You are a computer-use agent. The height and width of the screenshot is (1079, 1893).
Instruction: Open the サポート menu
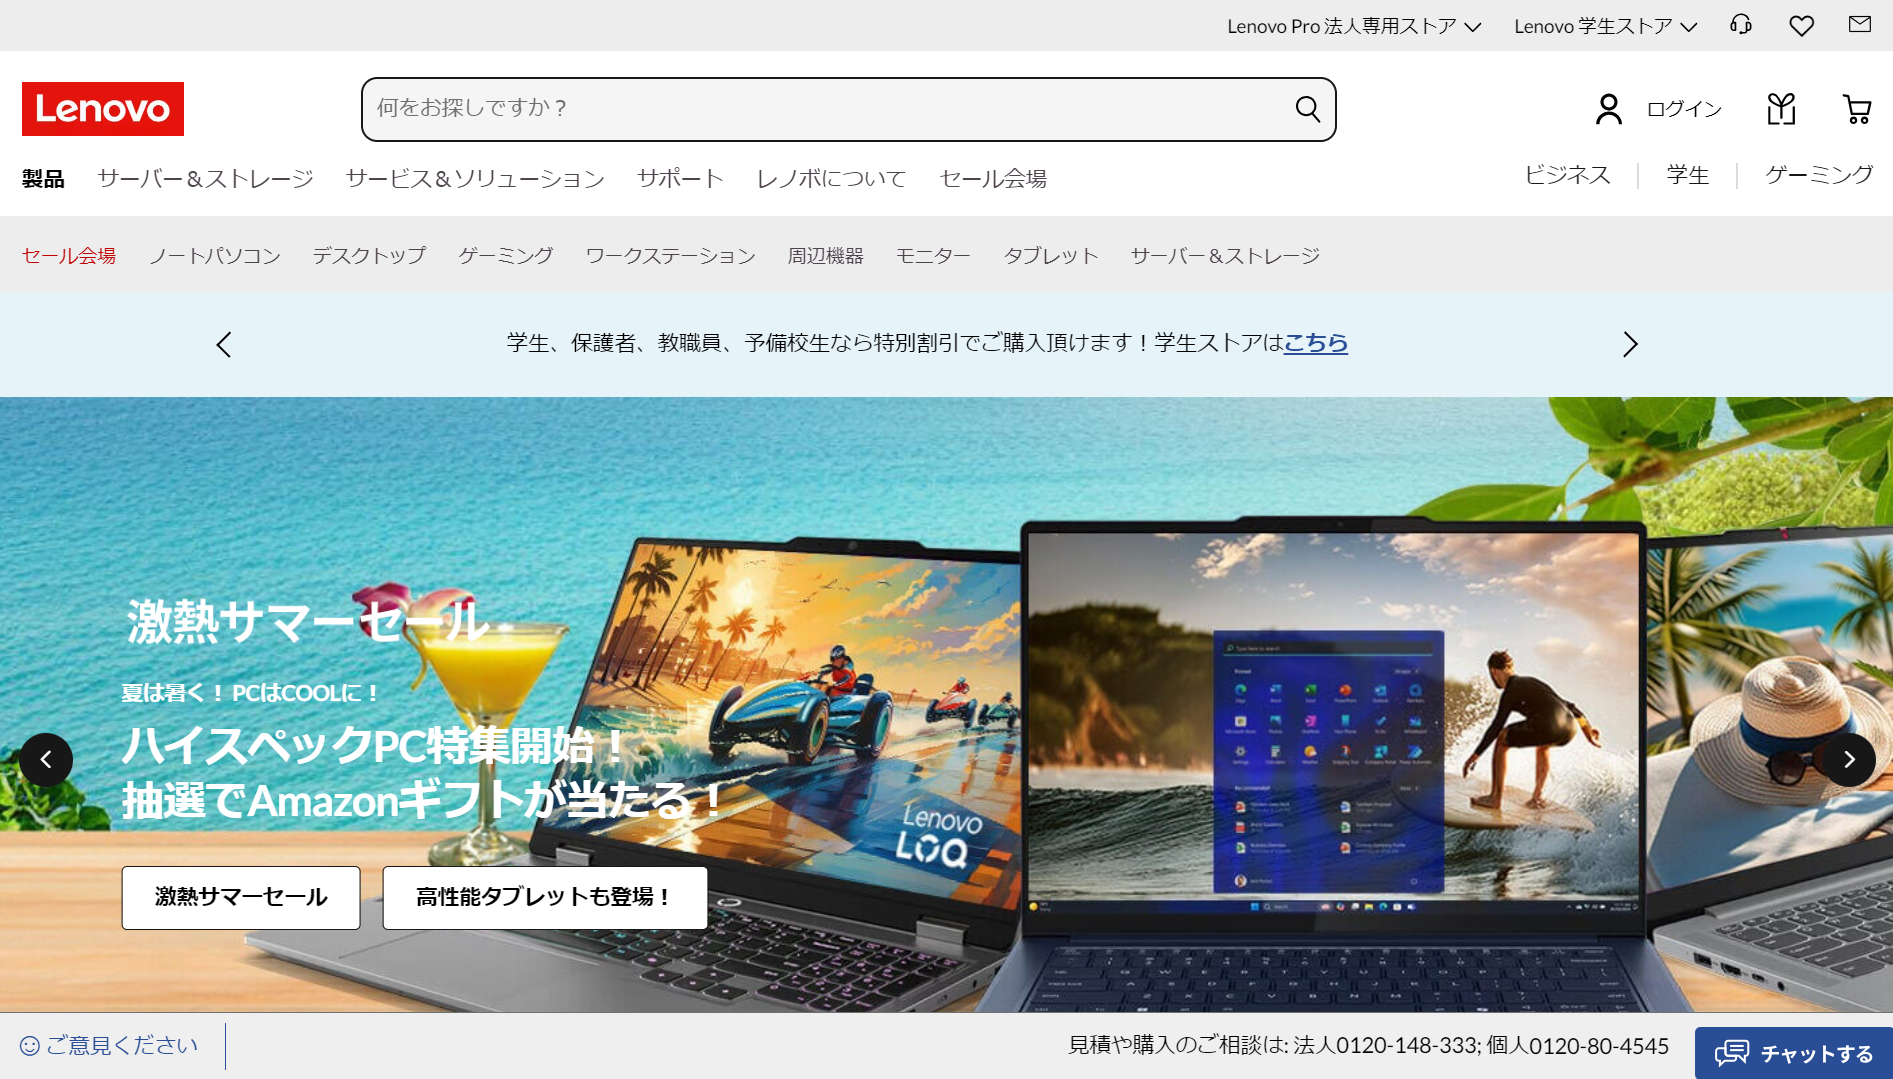click(x=680, y=179)
